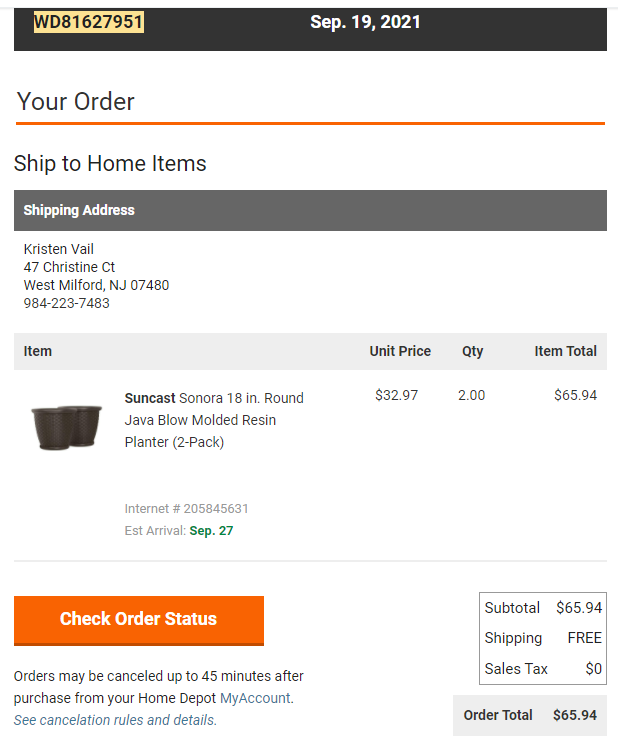Open See cancelation rules and details link

[115, 720]
